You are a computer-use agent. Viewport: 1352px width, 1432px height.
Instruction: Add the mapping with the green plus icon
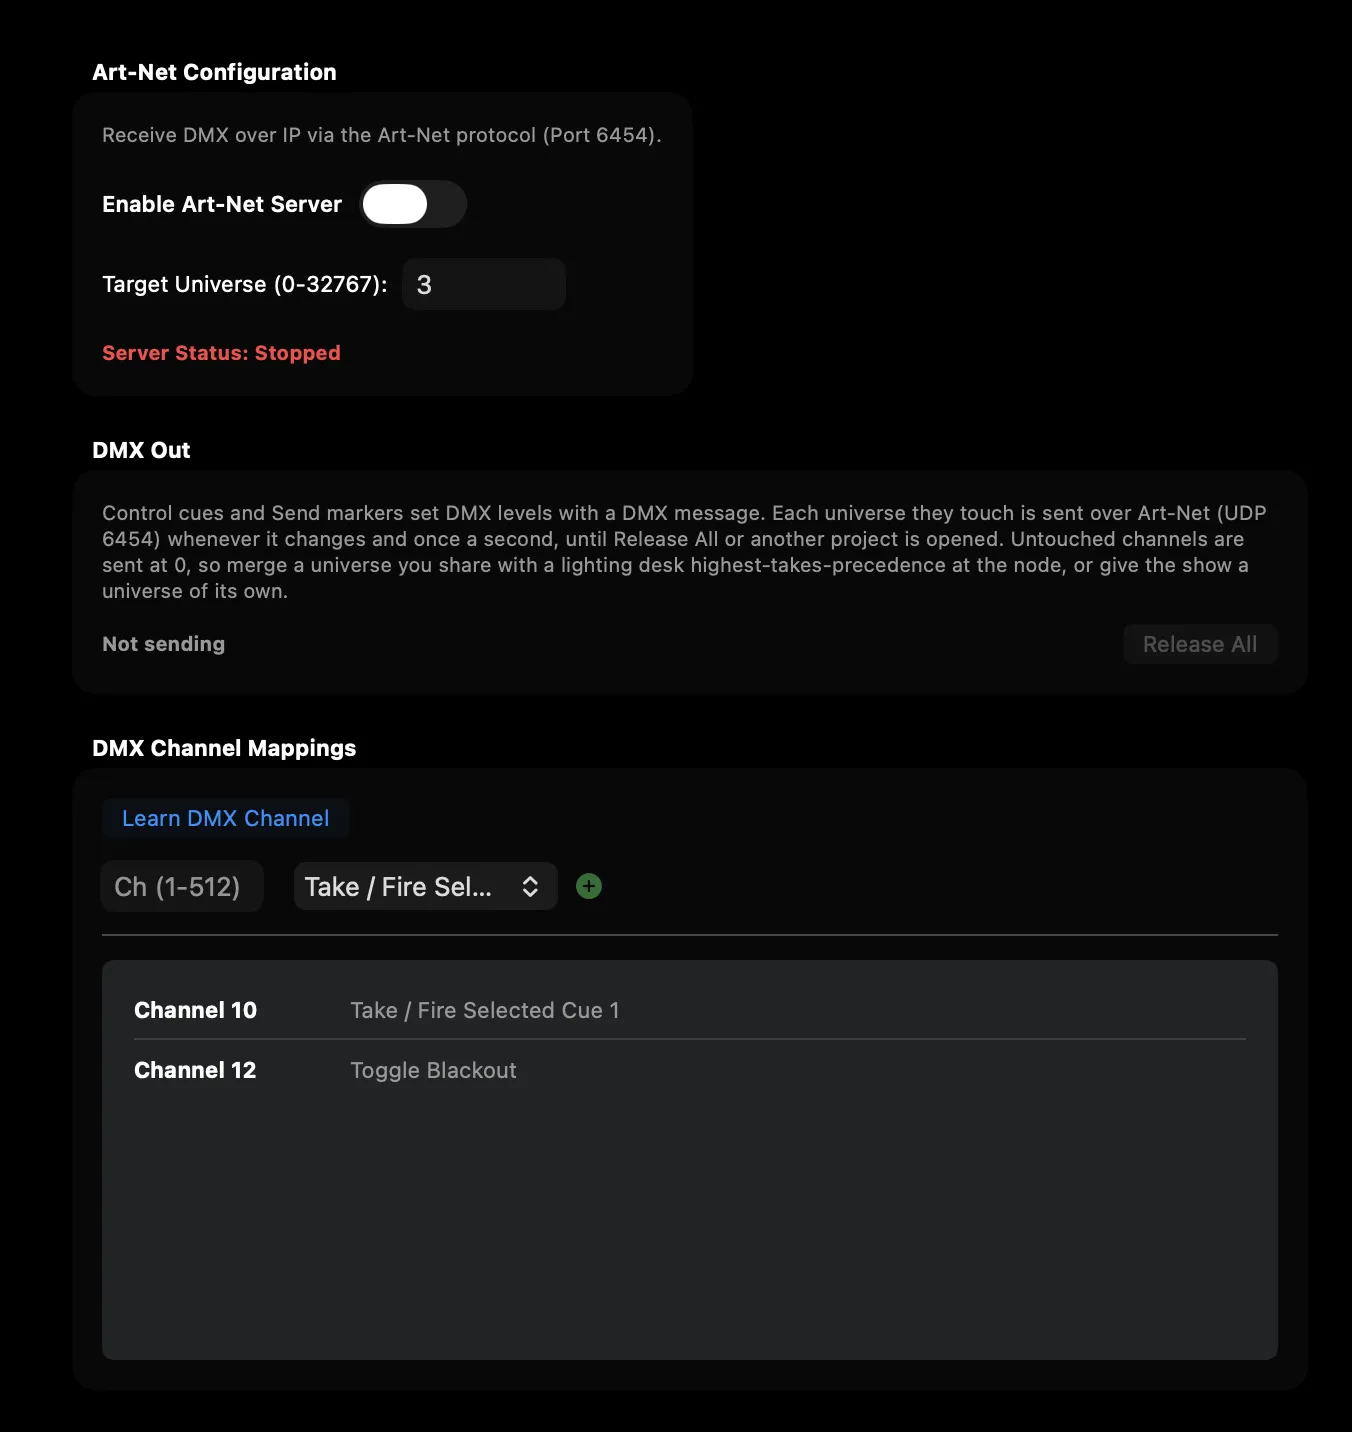coord(589,886)
